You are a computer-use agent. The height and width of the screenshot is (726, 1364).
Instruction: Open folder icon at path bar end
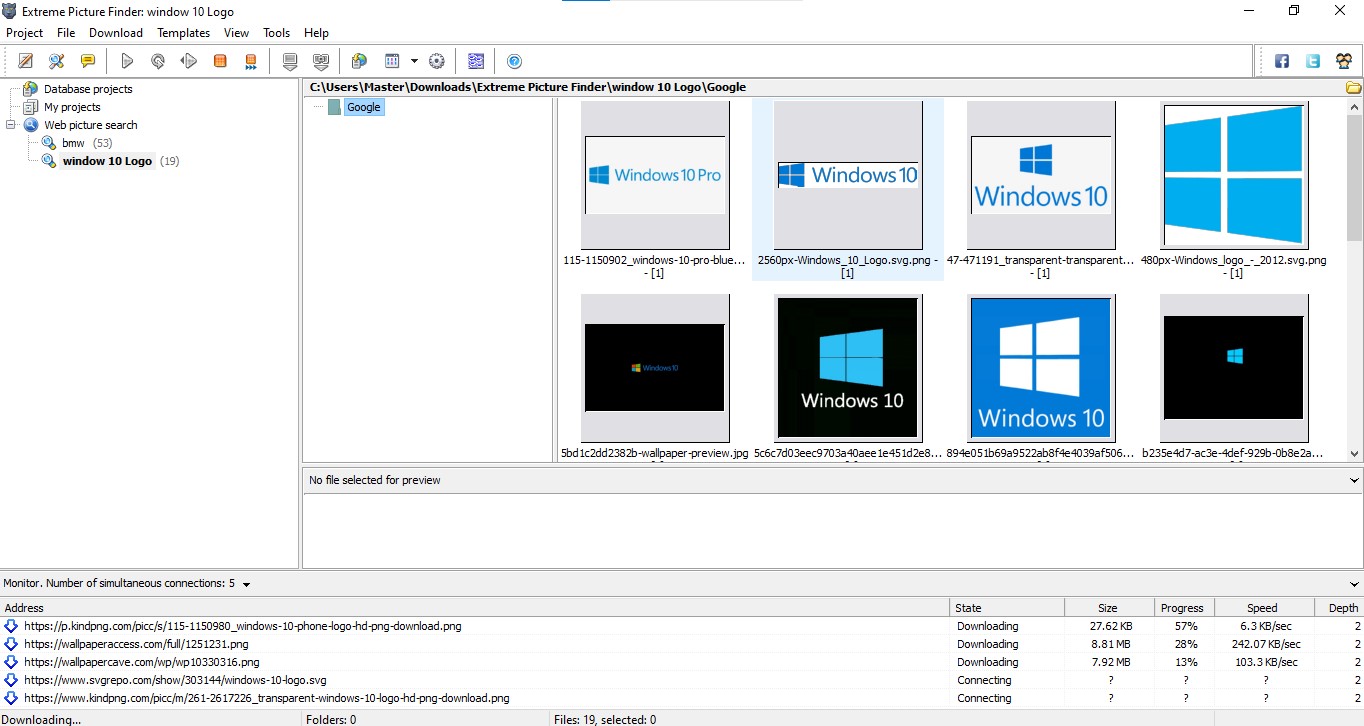click(1353, 87)
